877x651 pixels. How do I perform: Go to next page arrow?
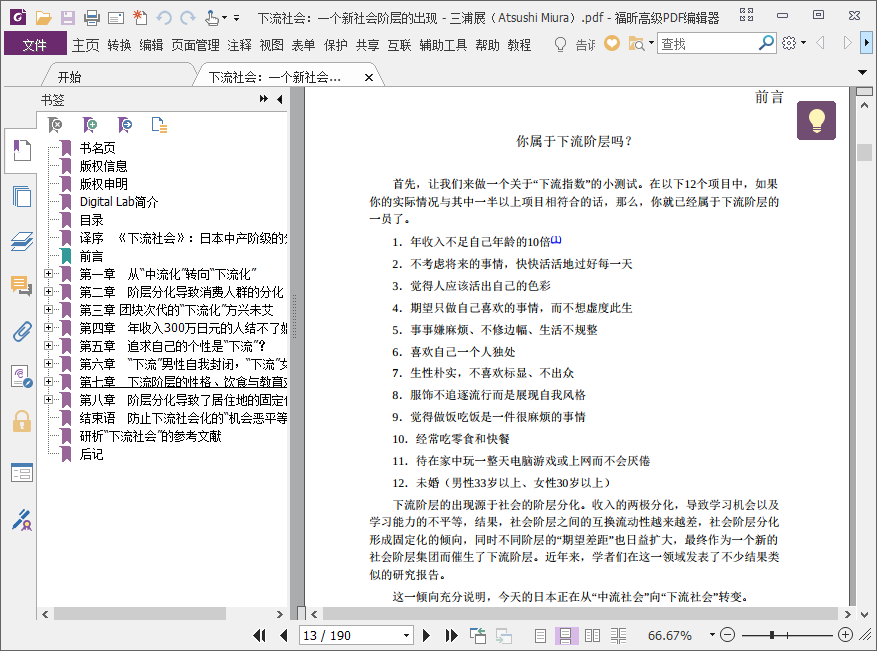426,635
